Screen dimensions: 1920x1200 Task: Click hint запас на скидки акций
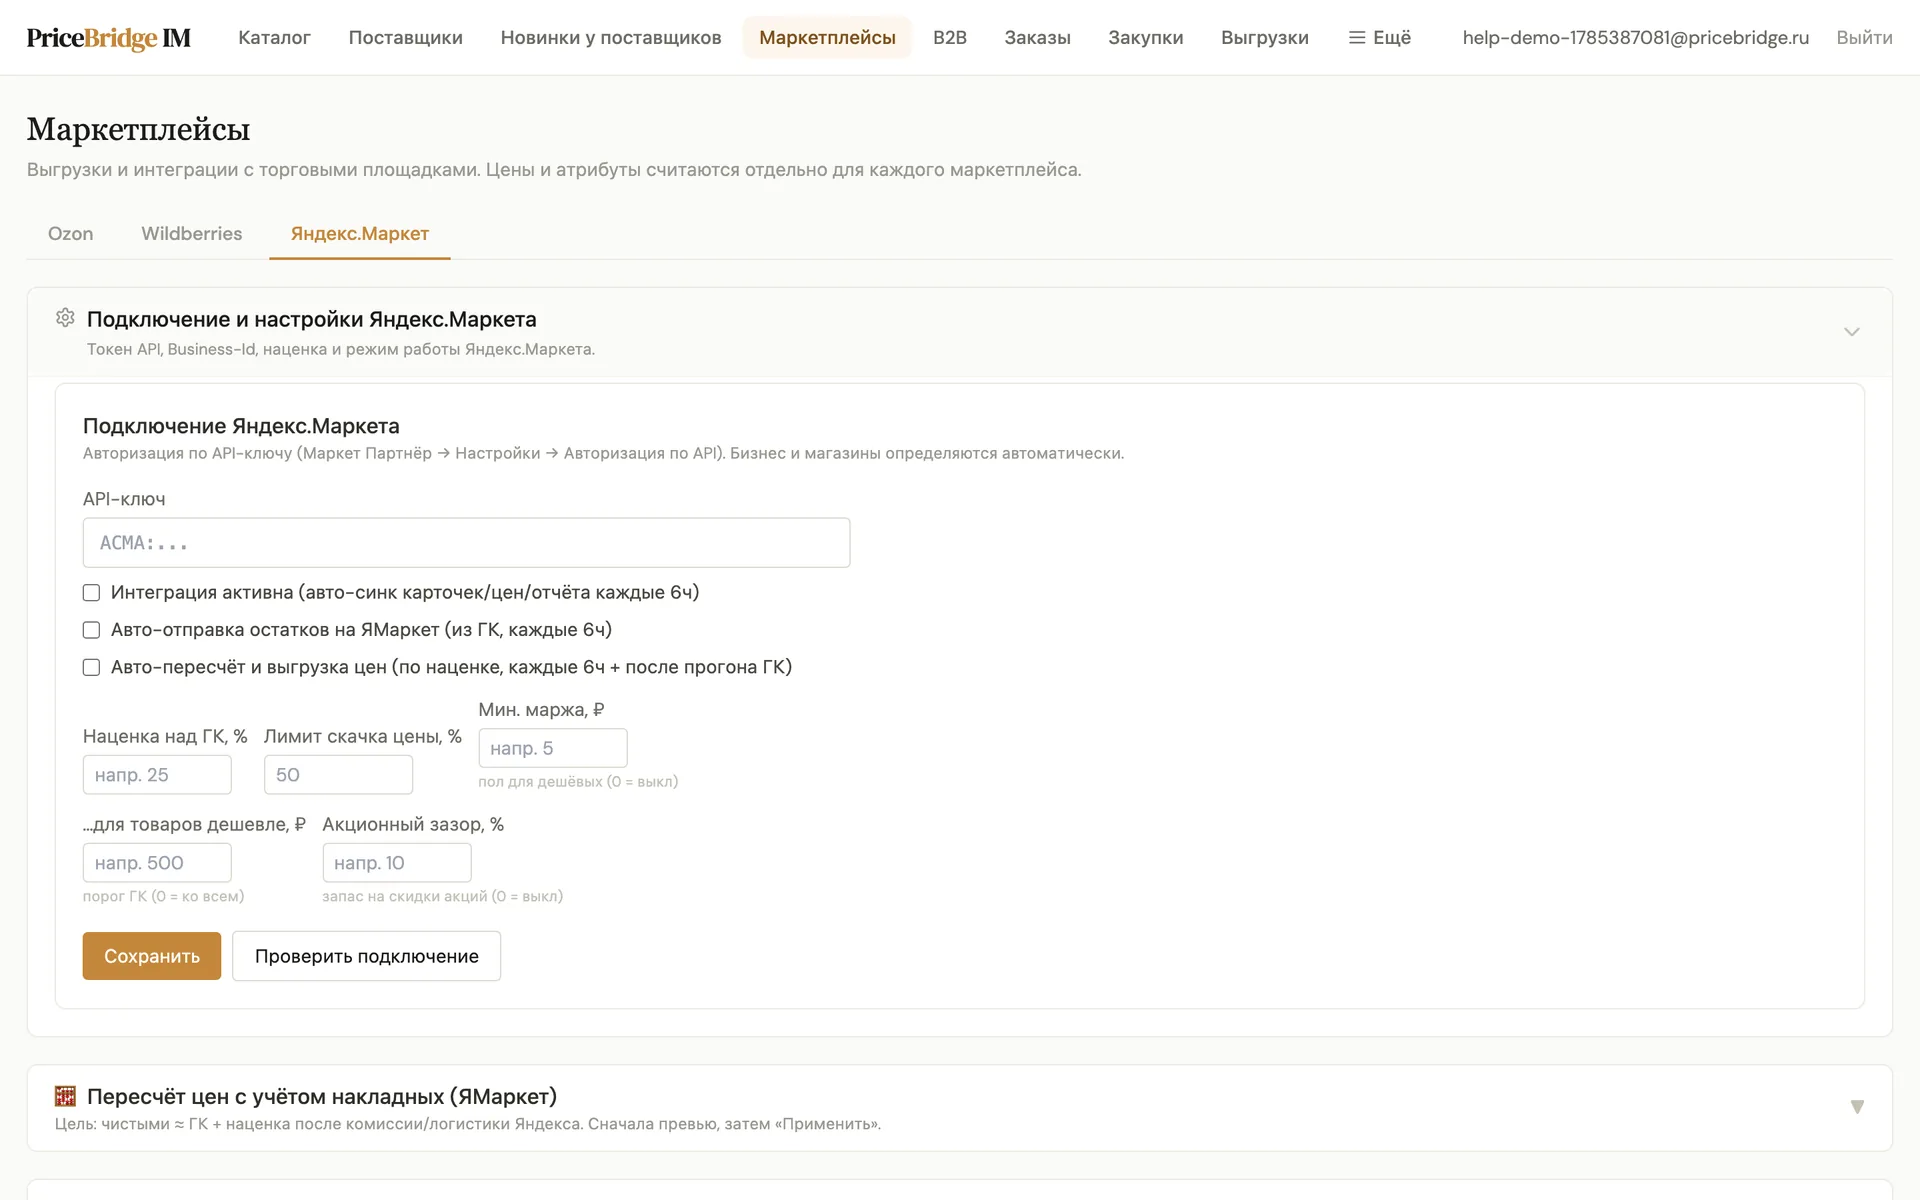click(443, 897)
